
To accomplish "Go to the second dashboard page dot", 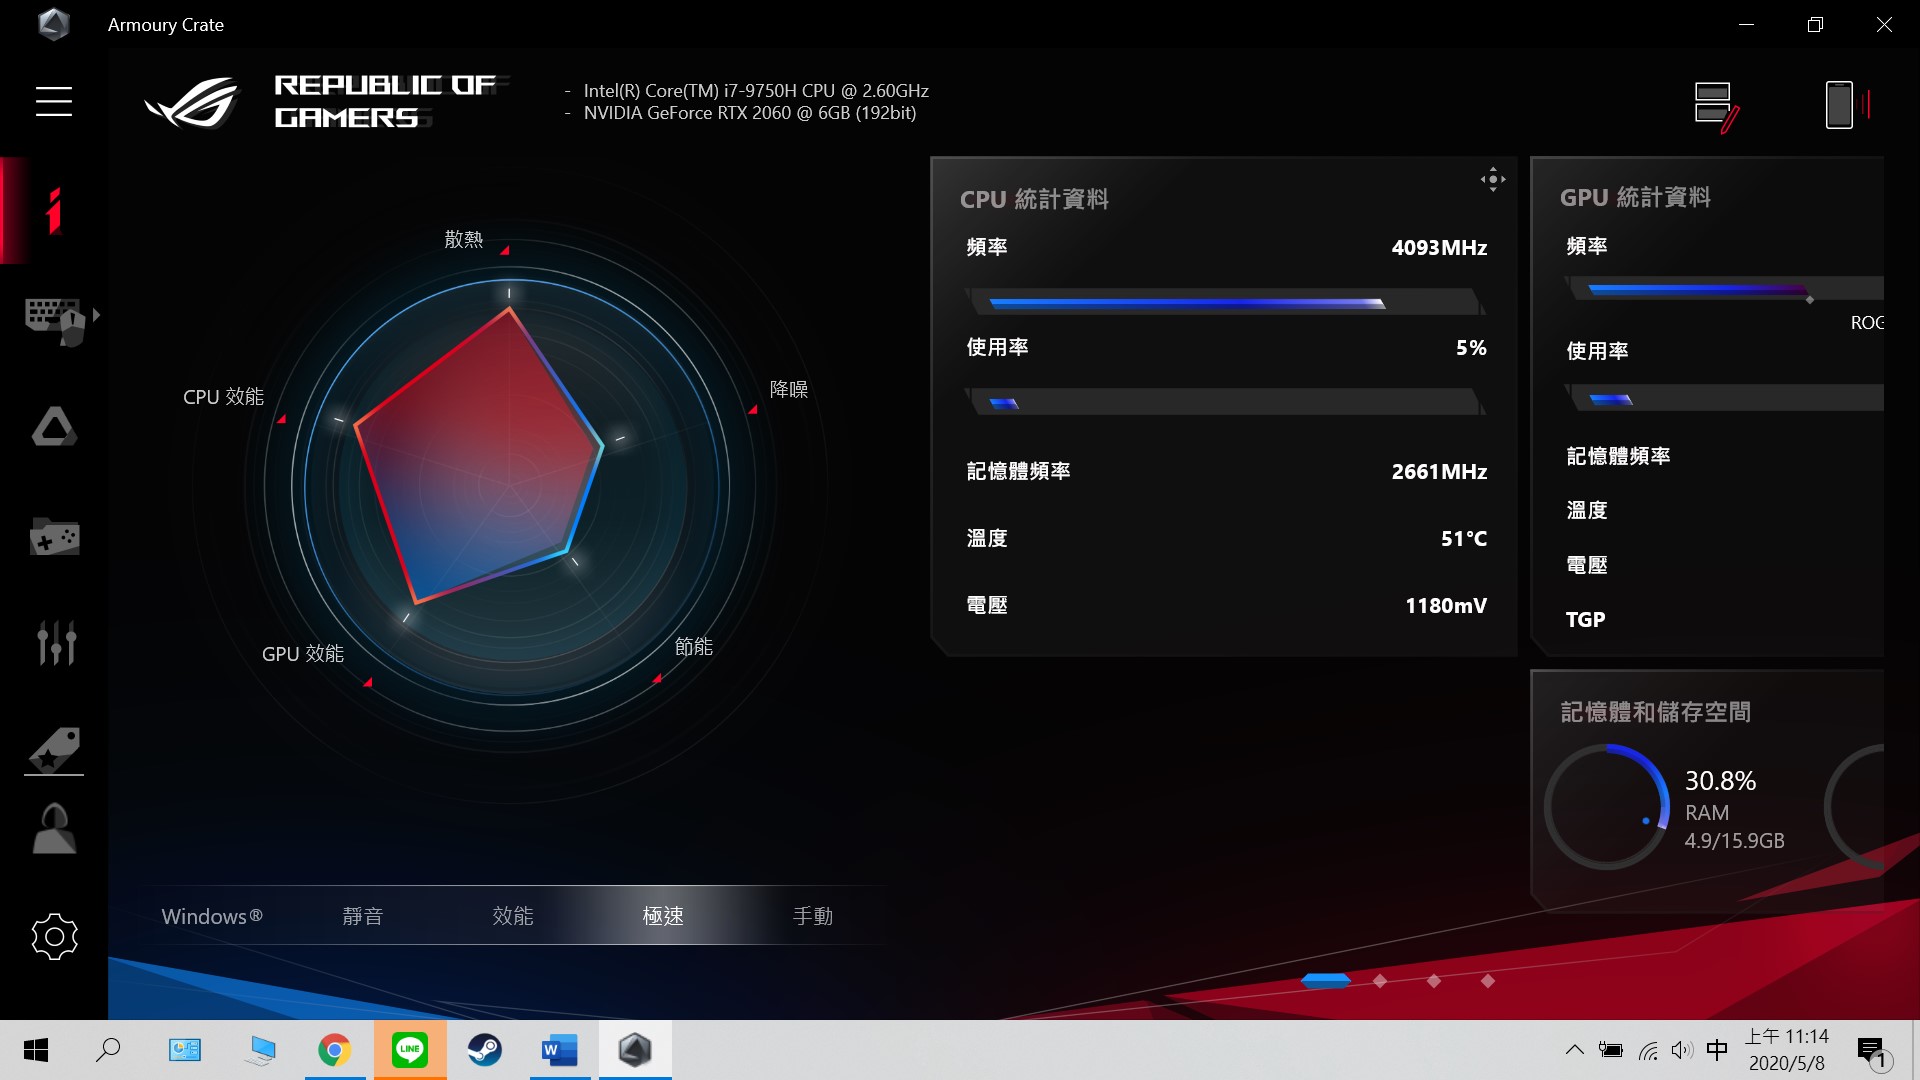I will tap(1380, 981).
